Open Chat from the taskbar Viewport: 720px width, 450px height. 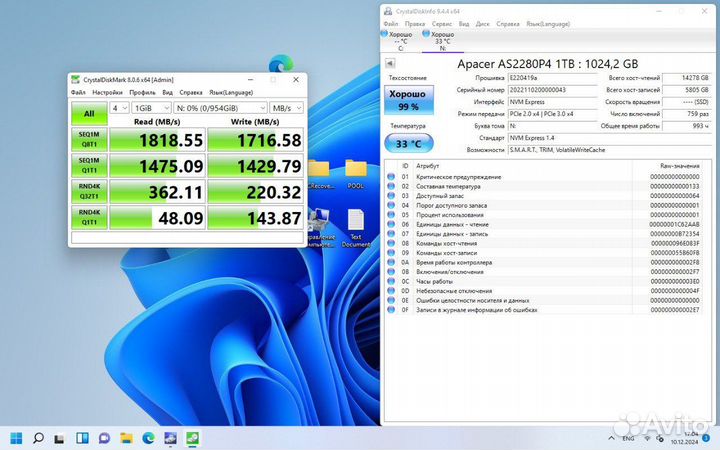pyautogui.click(x=104, y=438)
